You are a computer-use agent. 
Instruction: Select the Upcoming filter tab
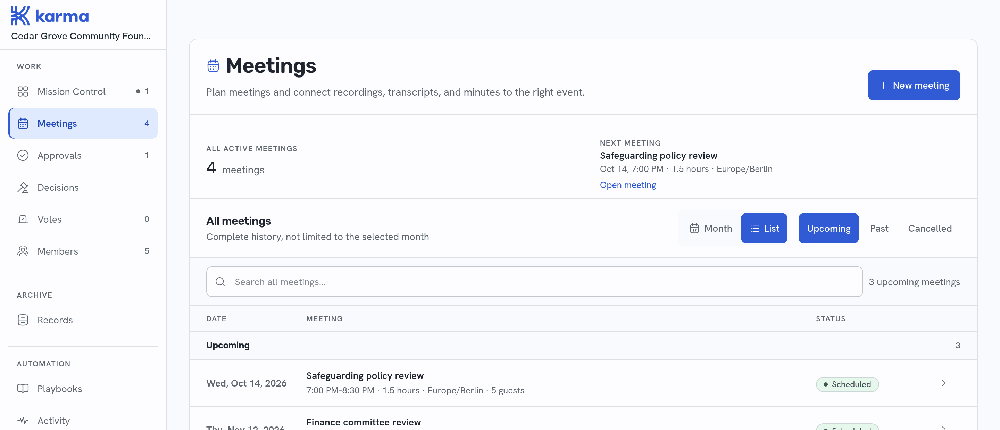[828, 228]
